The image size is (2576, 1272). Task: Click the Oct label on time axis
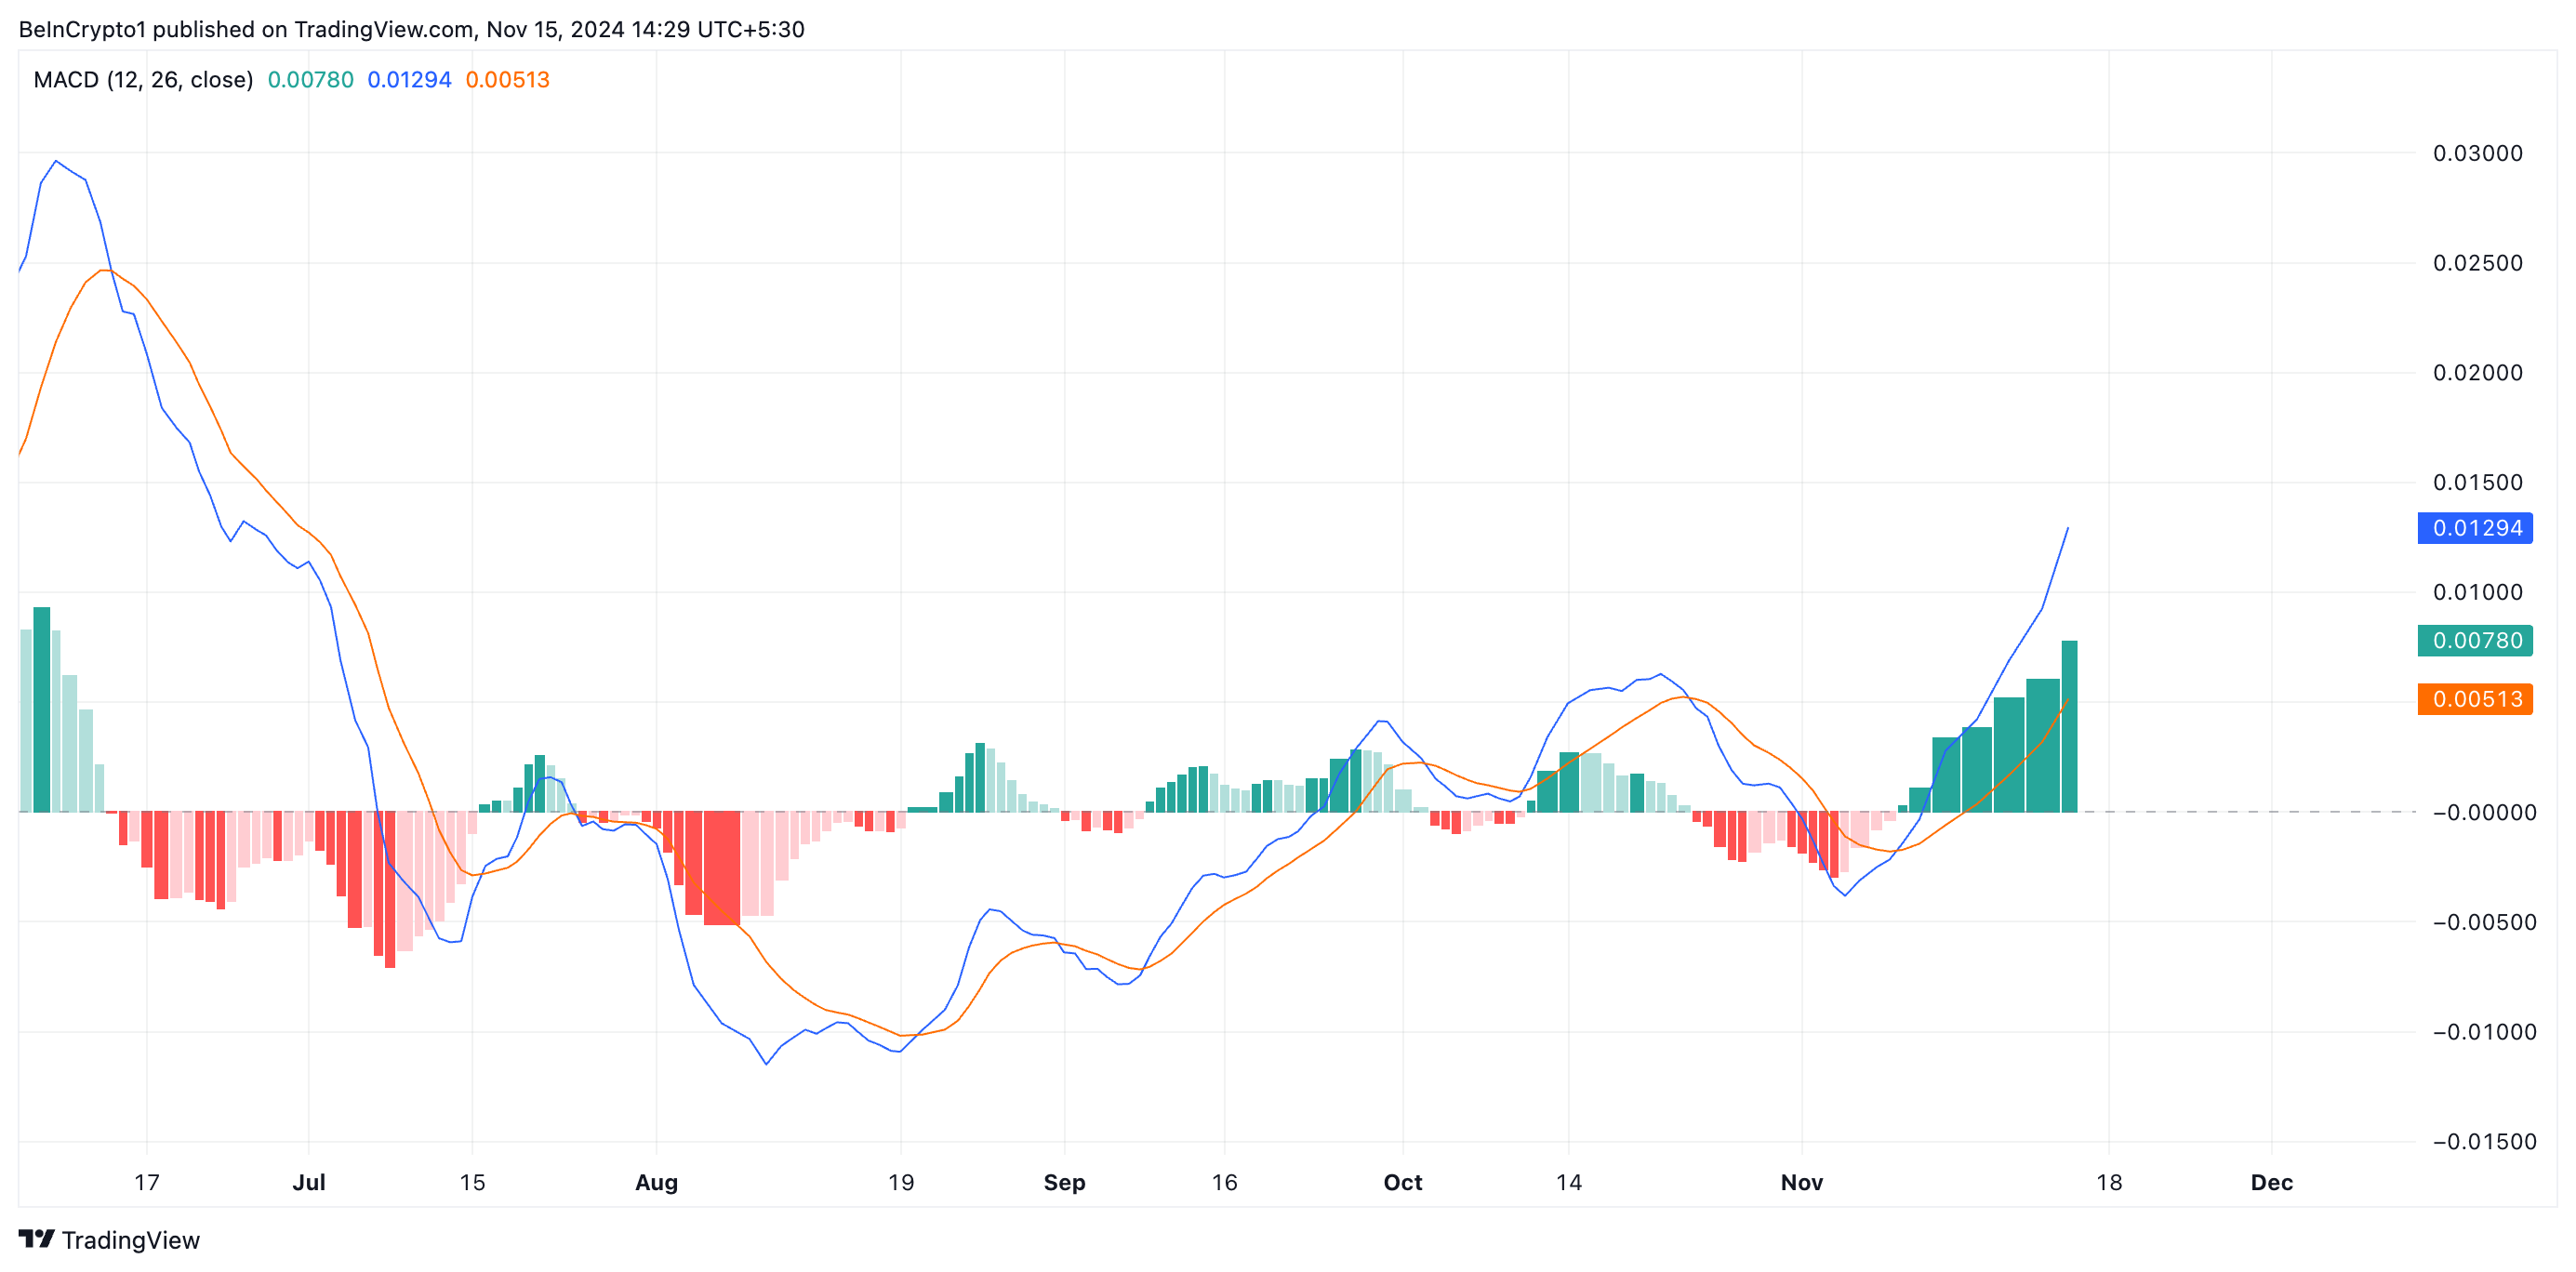pos(1402,1182)
